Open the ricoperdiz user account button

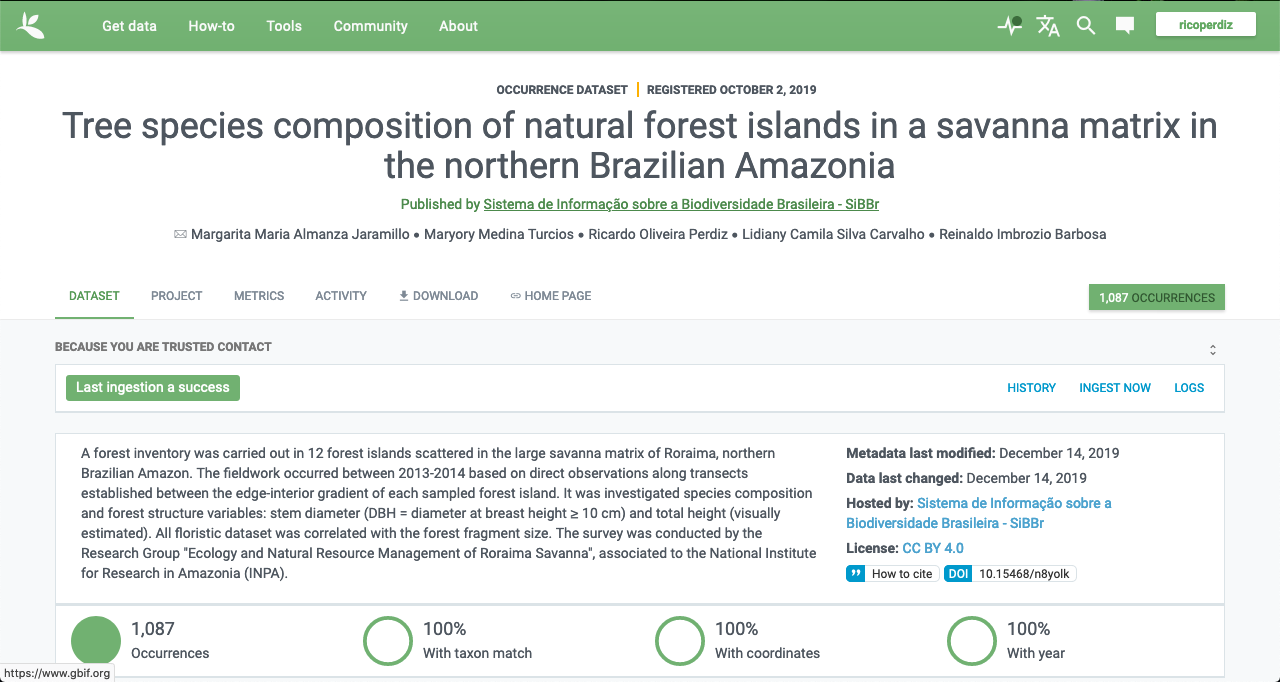pos(1205,24)
